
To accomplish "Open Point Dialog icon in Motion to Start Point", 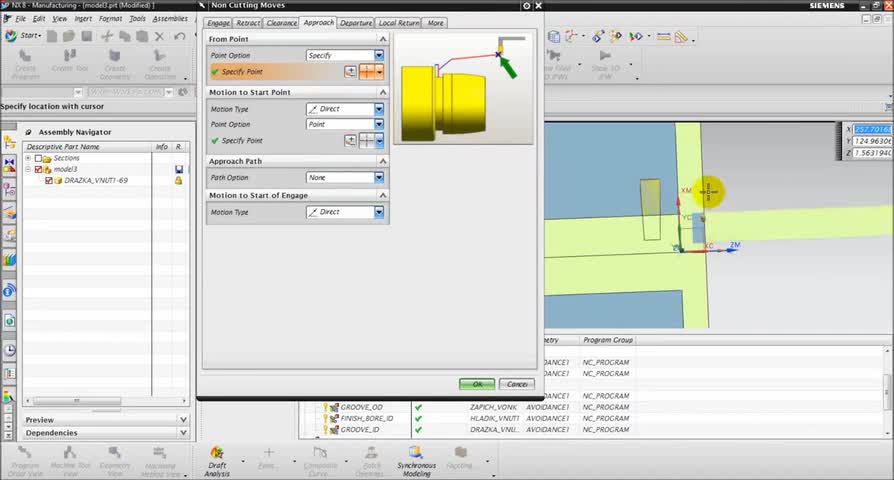I will pos(350,141).
